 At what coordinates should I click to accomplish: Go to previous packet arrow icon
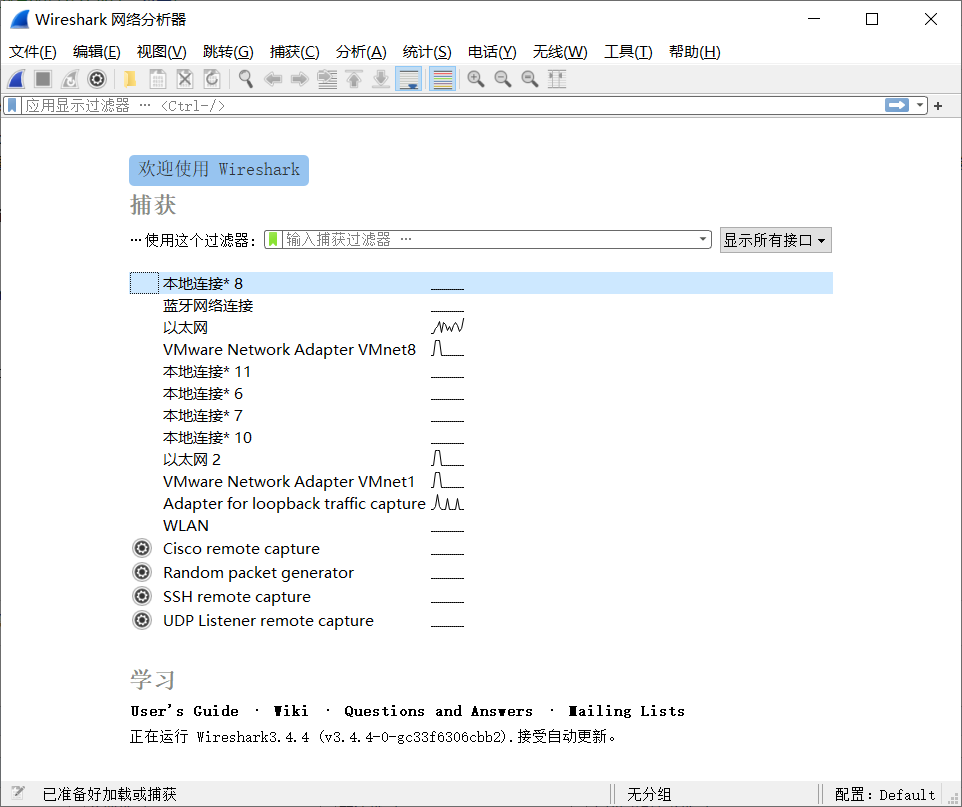point(272,79)
